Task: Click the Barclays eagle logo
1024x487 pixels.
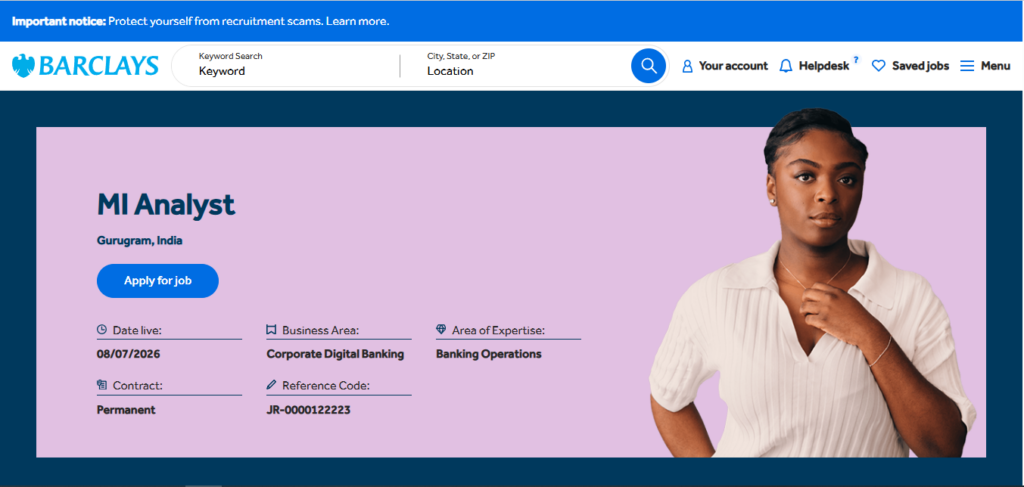Action: (x=23, y=66)
